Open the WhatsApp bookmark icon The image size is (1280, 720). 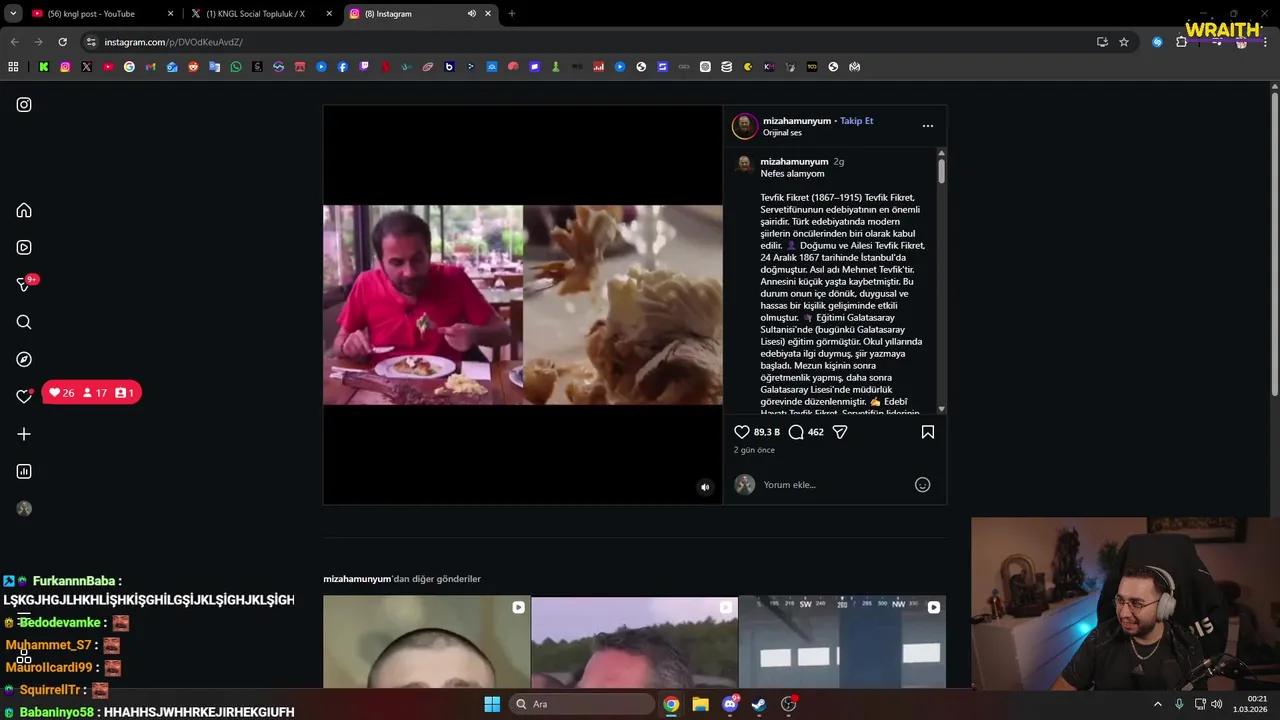point(236,67)
